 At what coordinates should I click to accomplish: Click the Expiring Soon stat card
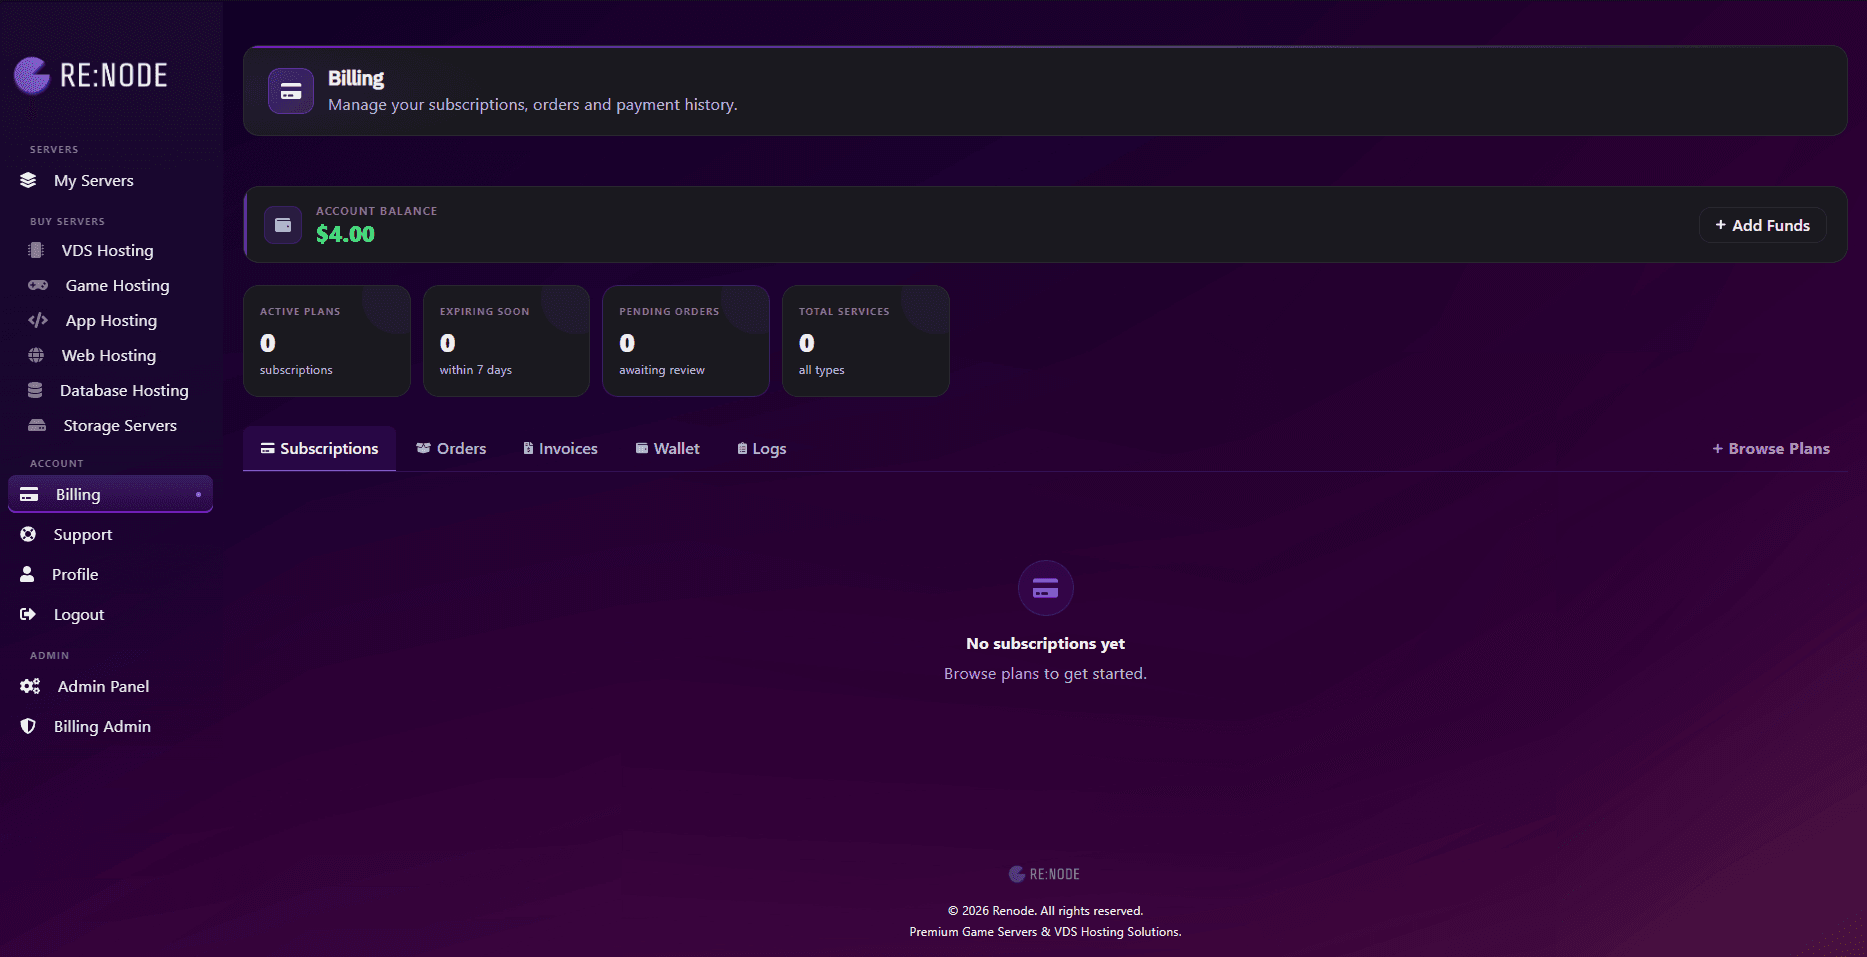[x=506, y=341]
